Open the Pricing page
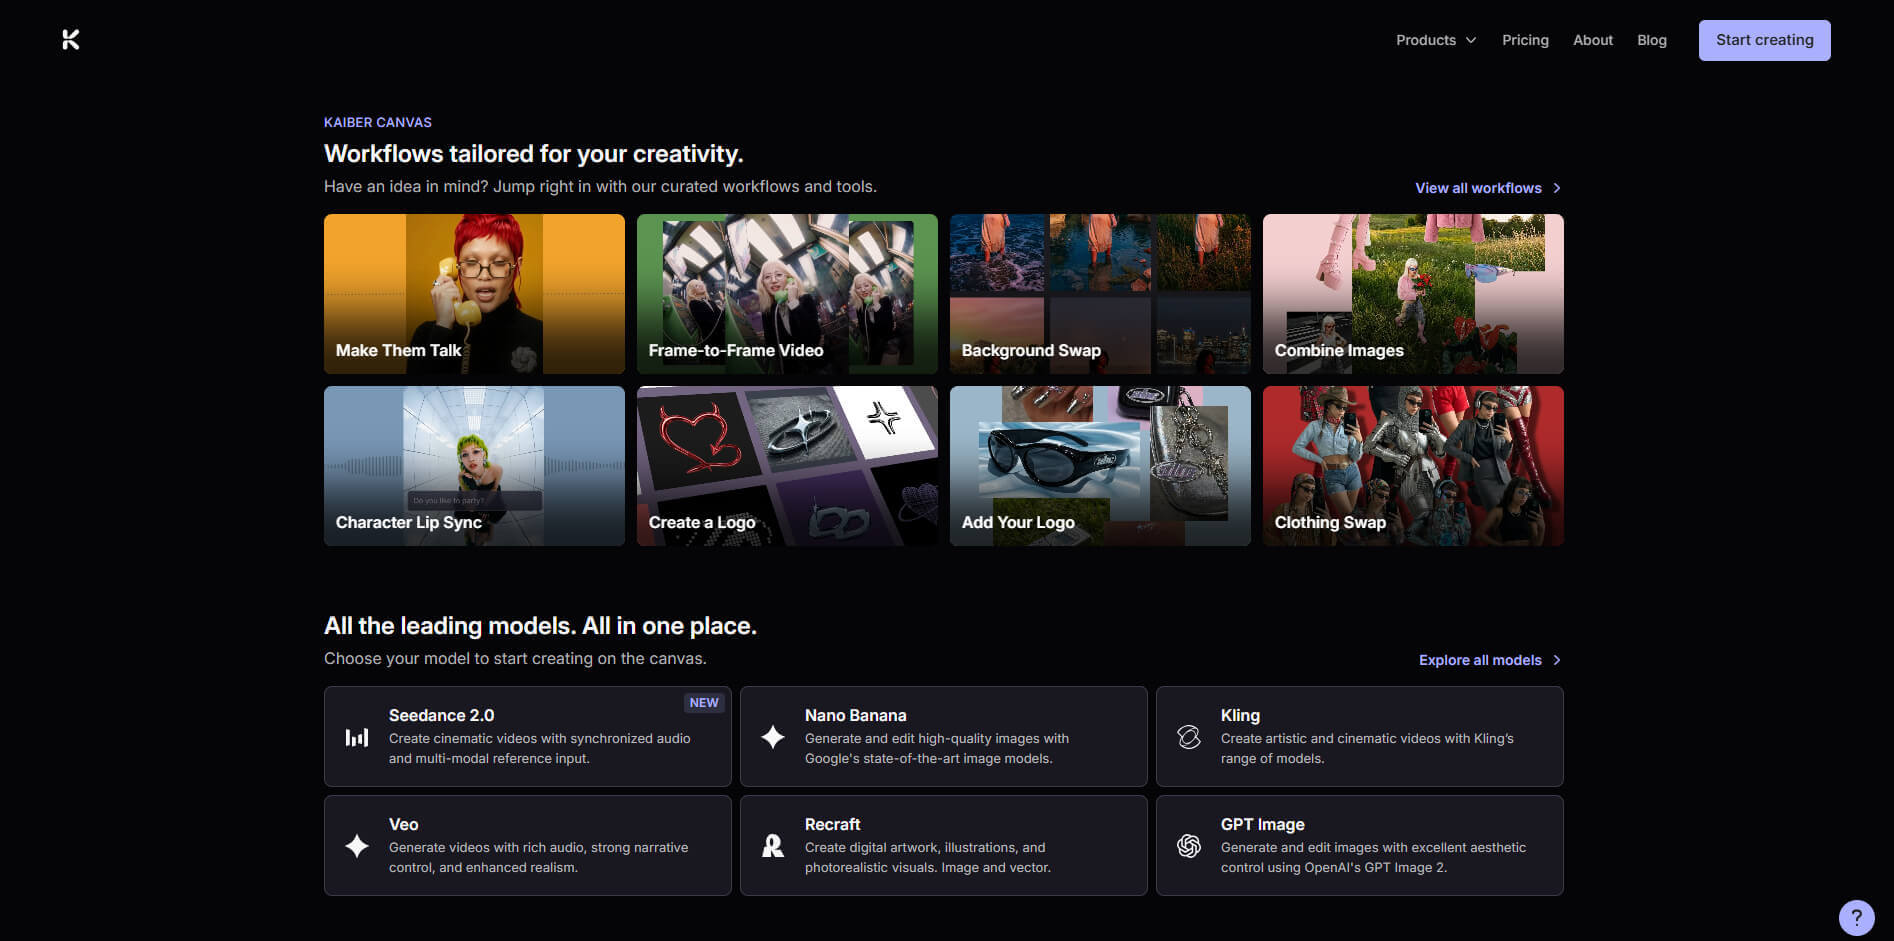The image size is (1894, 941). (x=1525, y=40)
